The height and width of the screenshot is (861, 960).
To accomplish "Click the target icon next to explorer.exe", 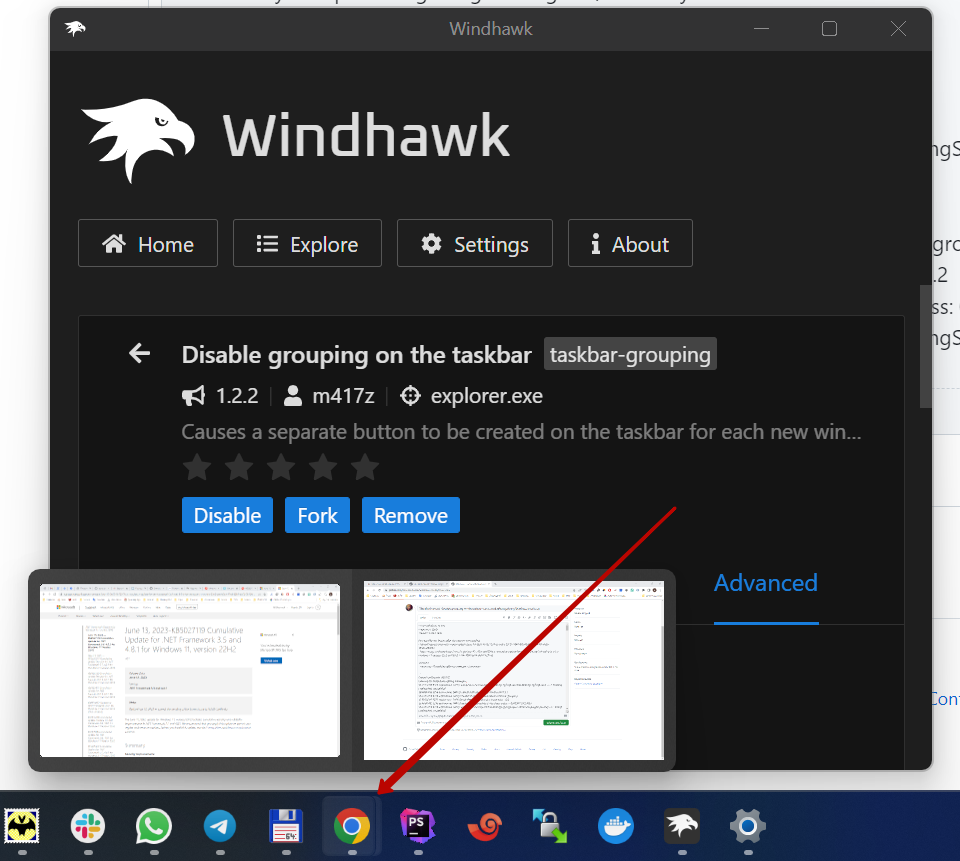I will pos(410,395).
